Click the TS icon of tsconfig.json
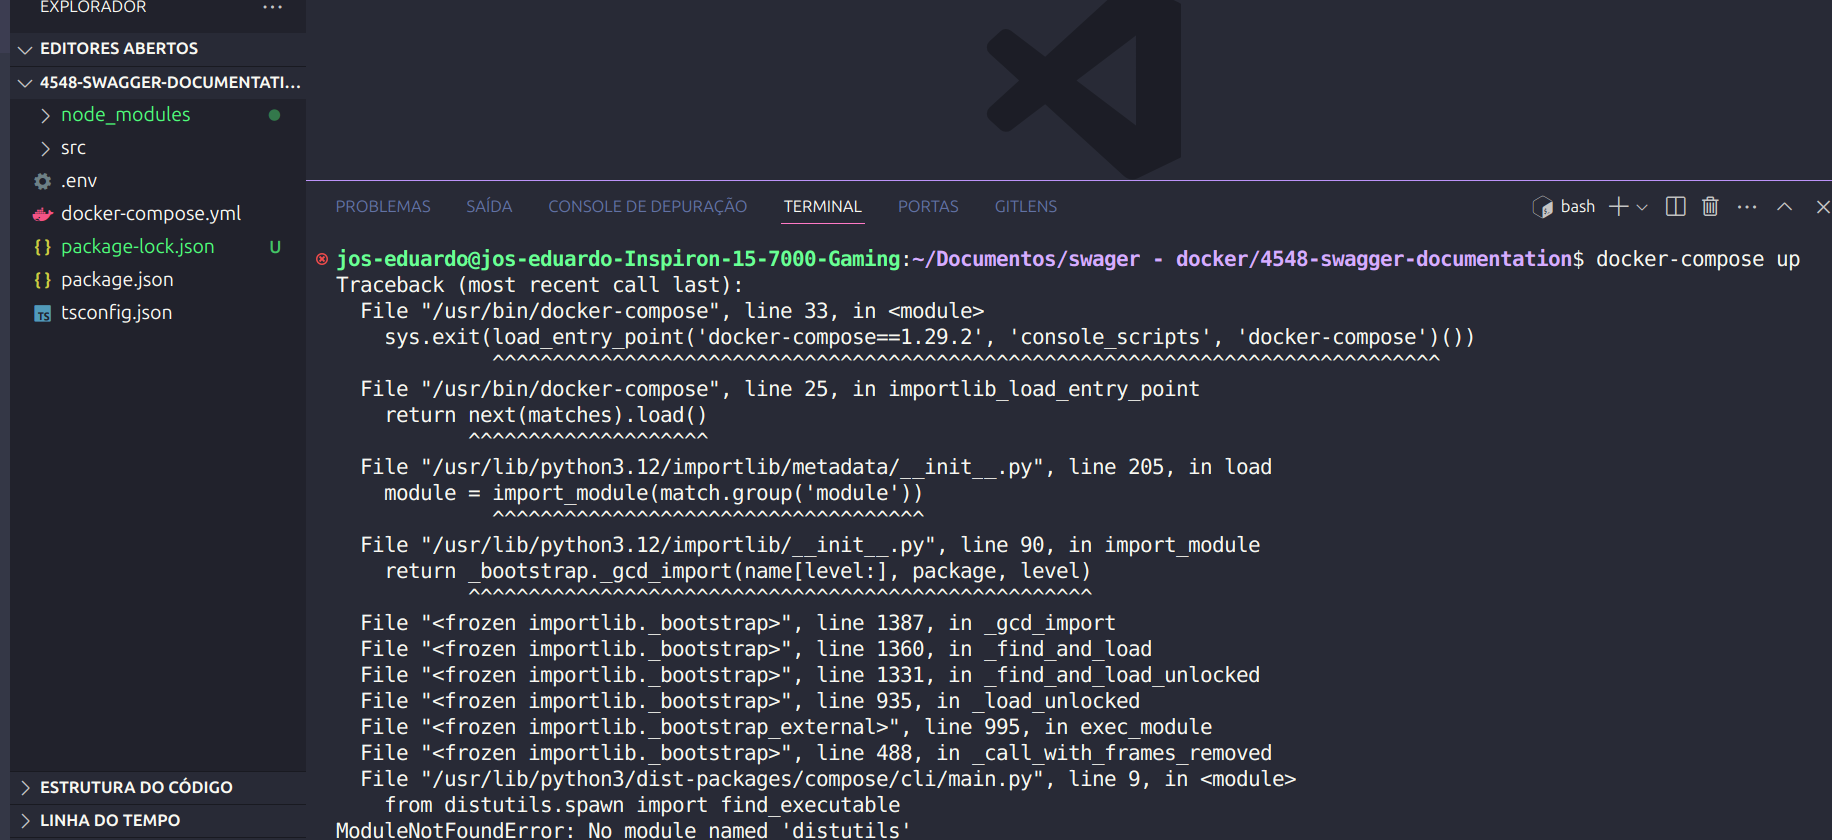The height and width of the screenshot is (840, 1832). click(x=43, y=314)
